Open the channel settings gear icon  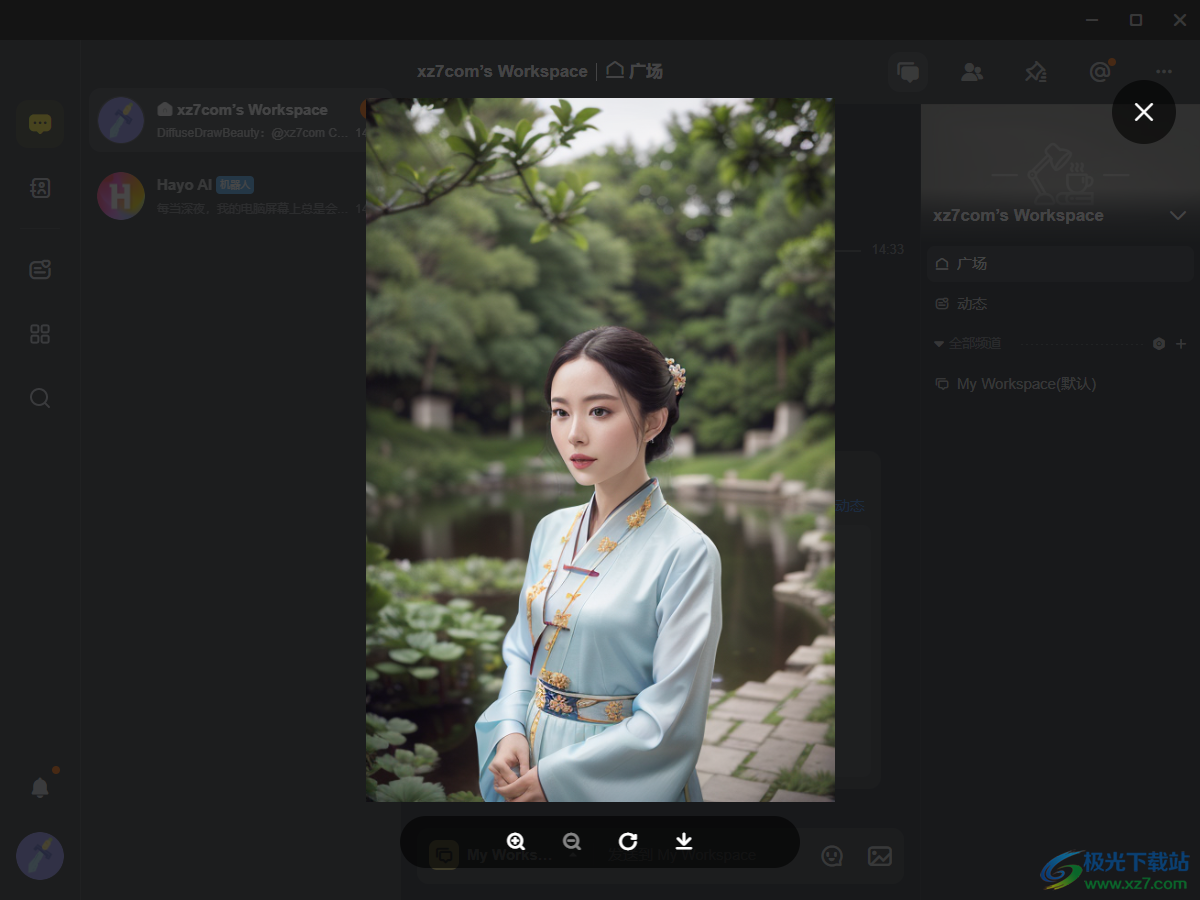(1159, 344)
